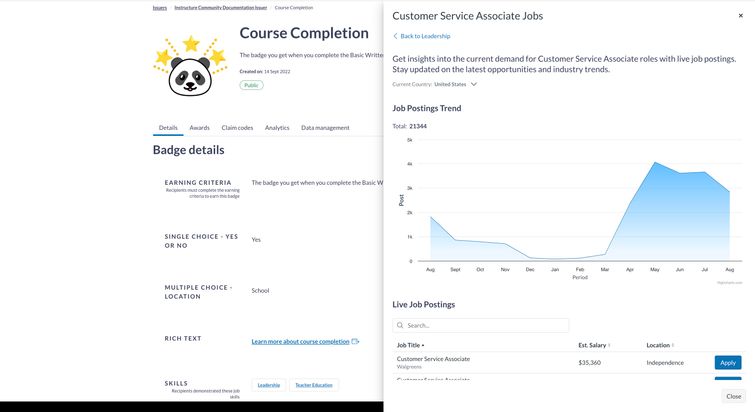Image resolution: width=755 pixels, height=412 pixels.
Task: Navigate to Issuers breadcrumb
Action: 160,7
